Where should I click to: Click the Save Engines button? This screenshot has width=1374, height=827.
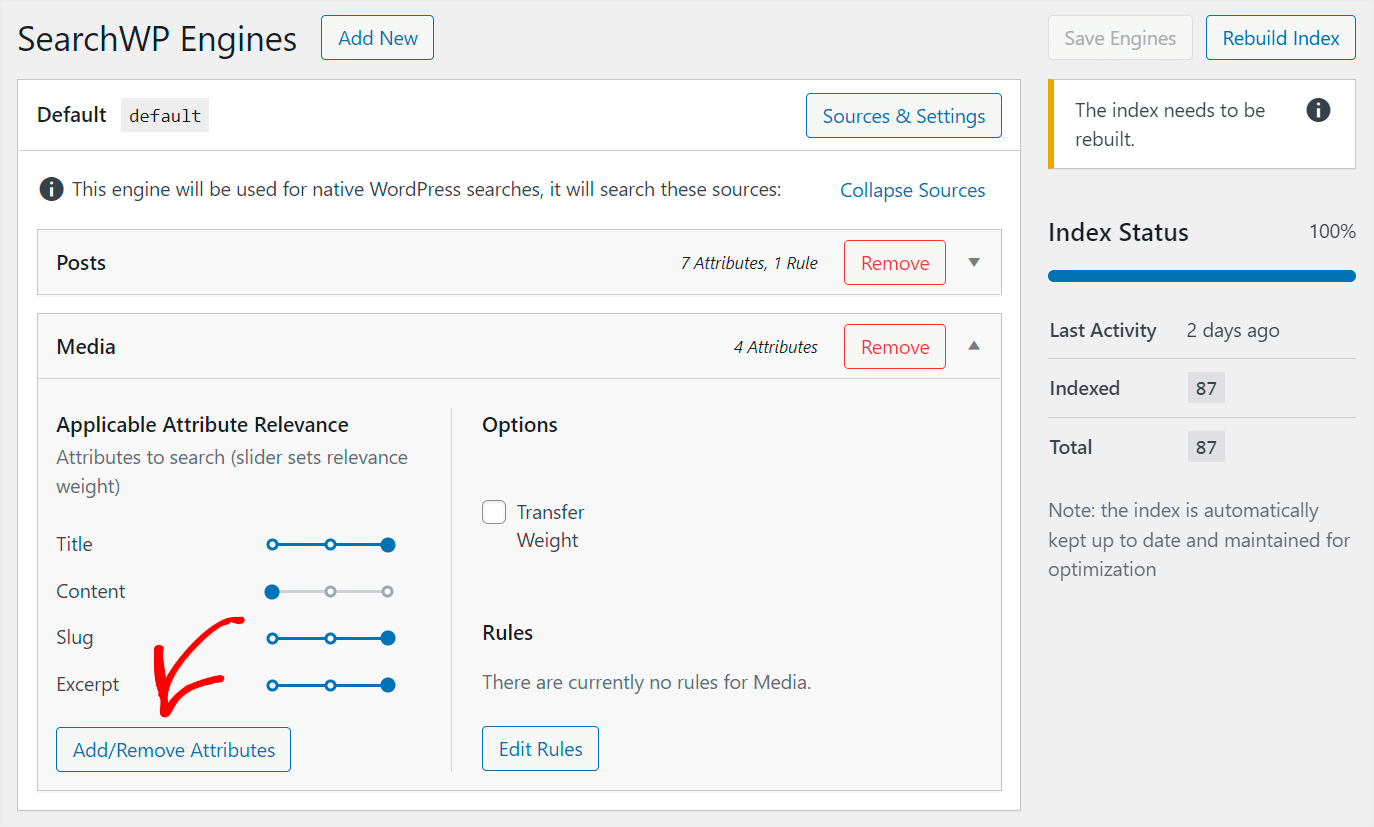point(1120,38)
